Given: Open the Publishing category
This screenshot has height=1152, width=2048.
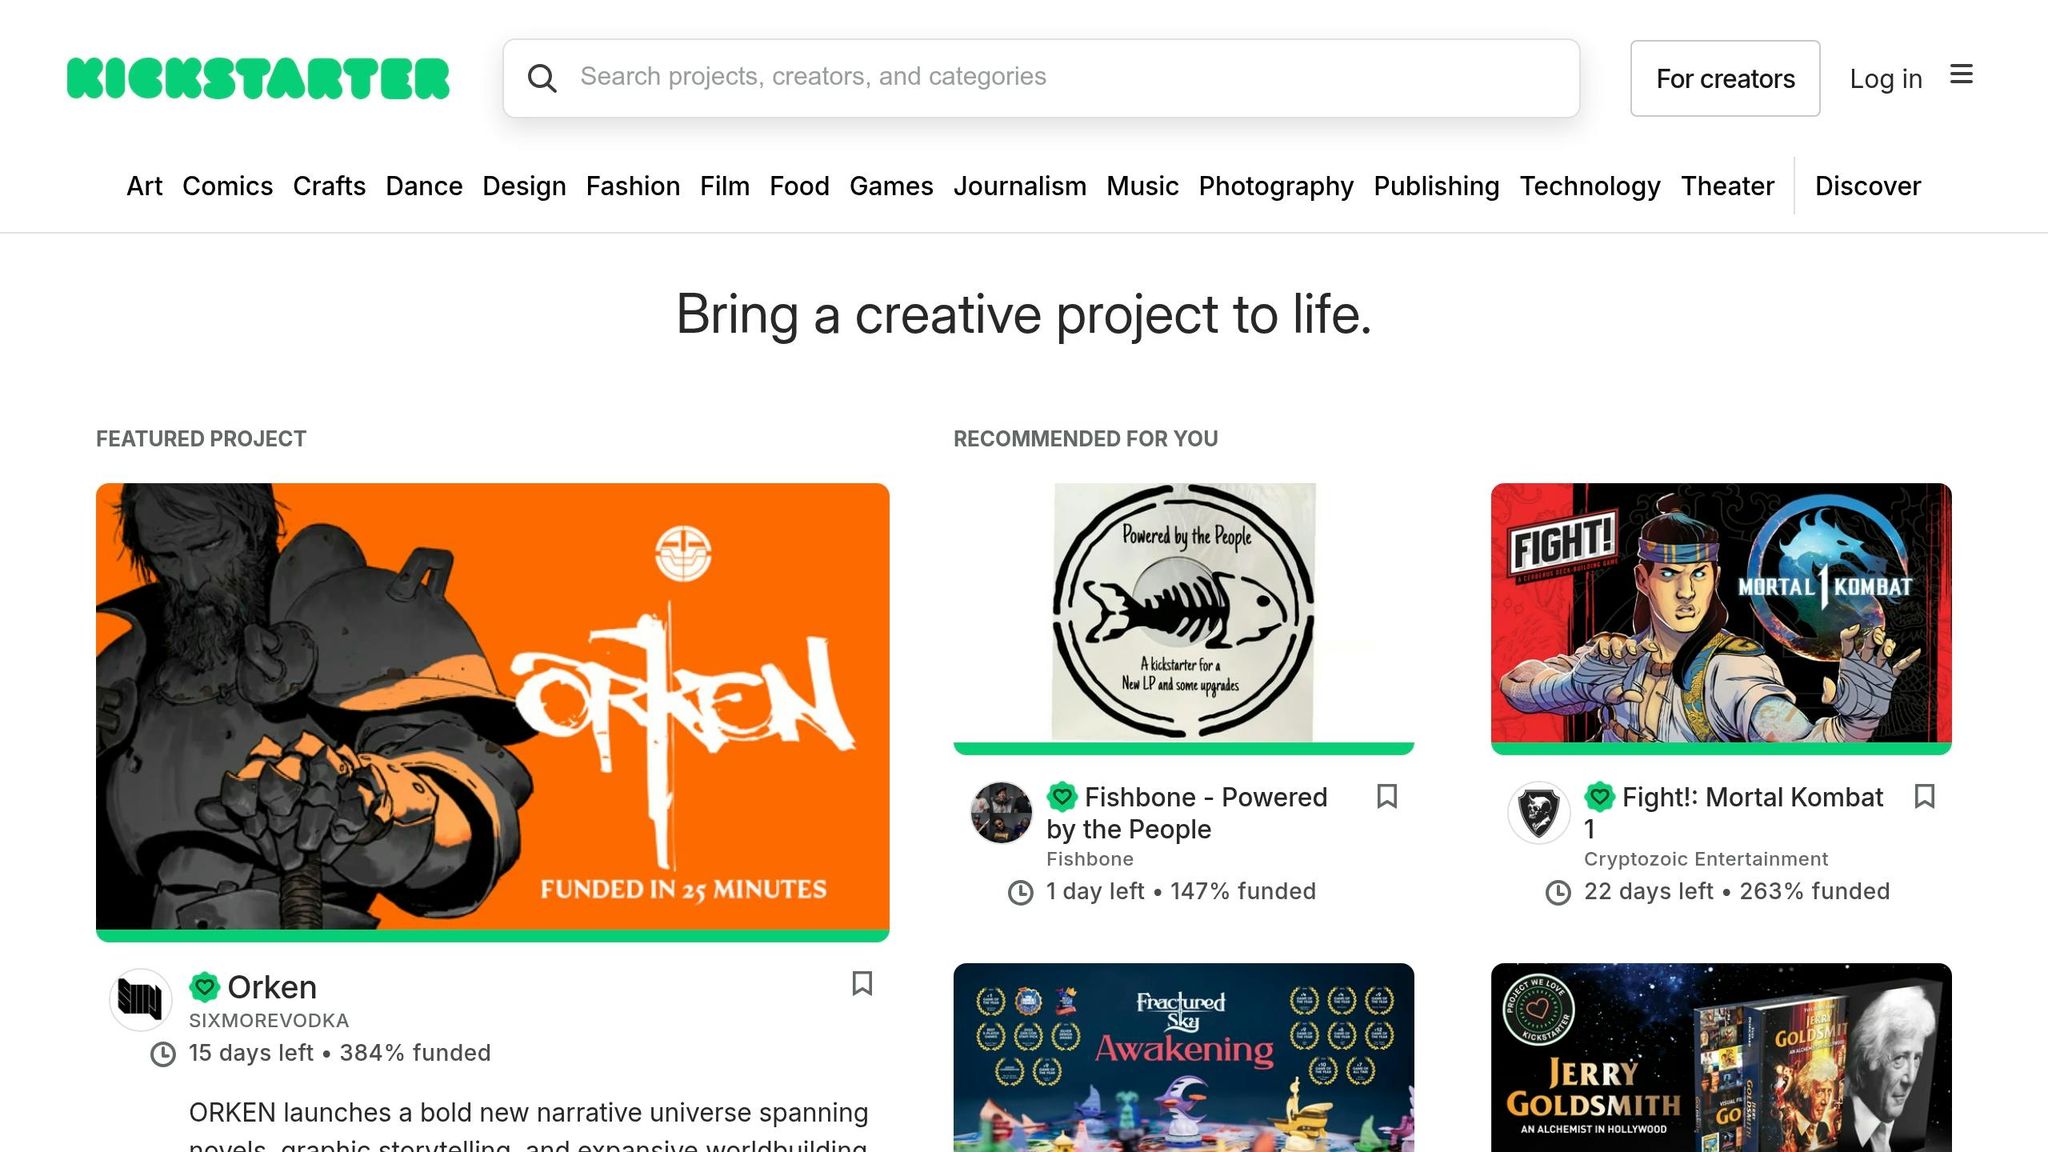Looking at the screenshot, I should click(x=1436, y=186).
